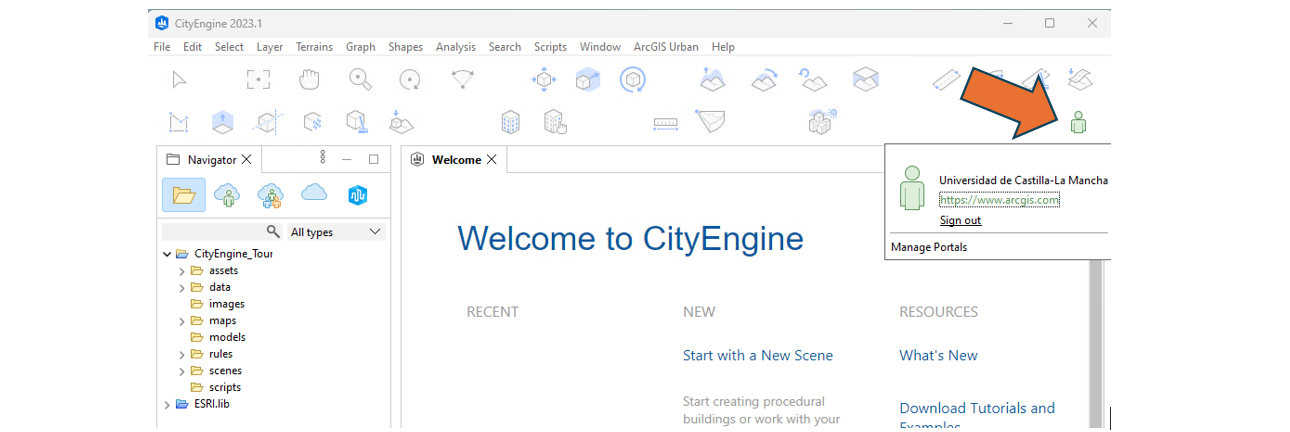Open the What's New link

[x=938, y=355]
